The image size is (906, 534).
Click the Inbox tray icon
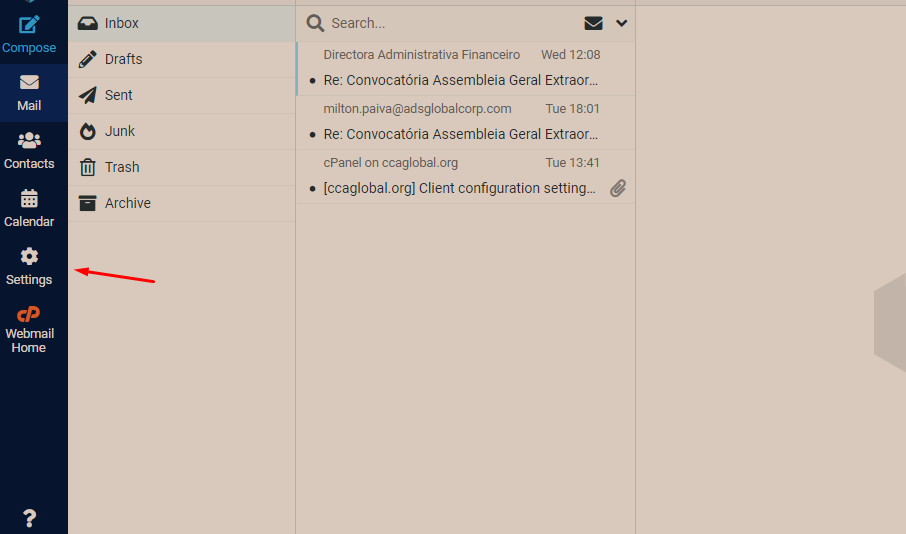pos(87,23)
